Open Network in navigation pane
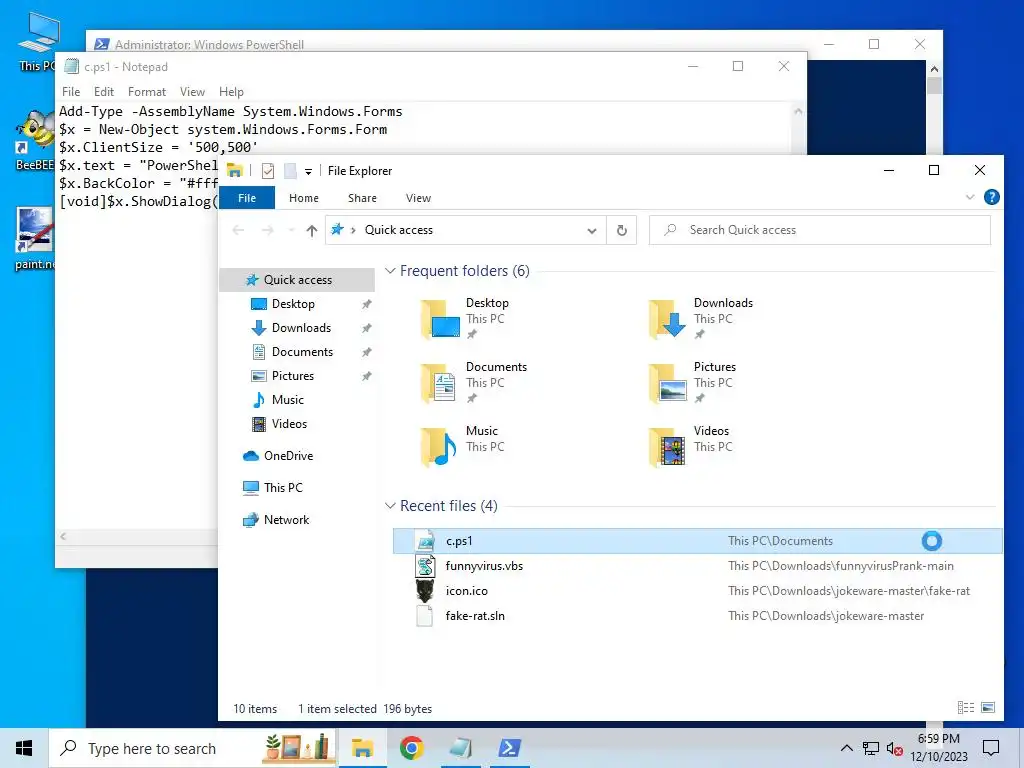Image resolution: width=1024 pixels, height=768 pixels. point(286,520)
